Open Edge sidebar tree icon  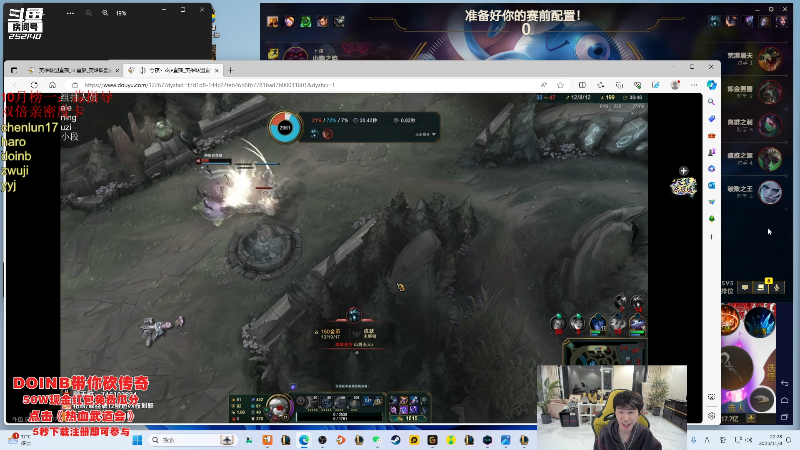(711, 219)
